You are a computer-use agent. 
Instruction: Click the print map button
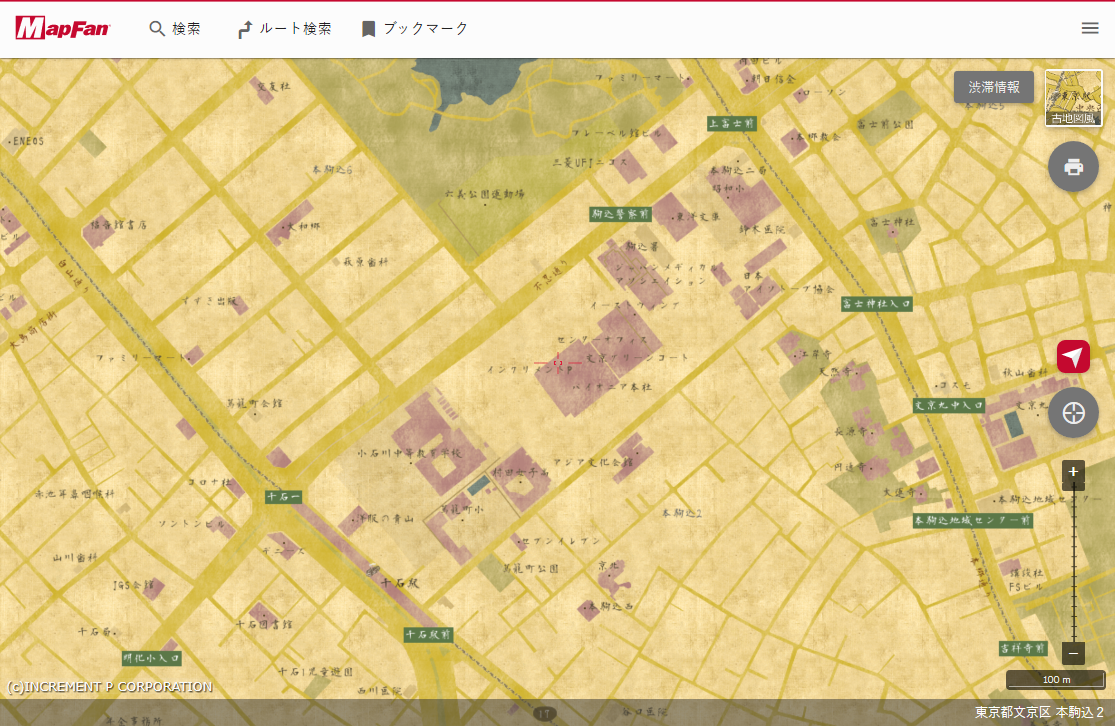tap(1073, 166)
